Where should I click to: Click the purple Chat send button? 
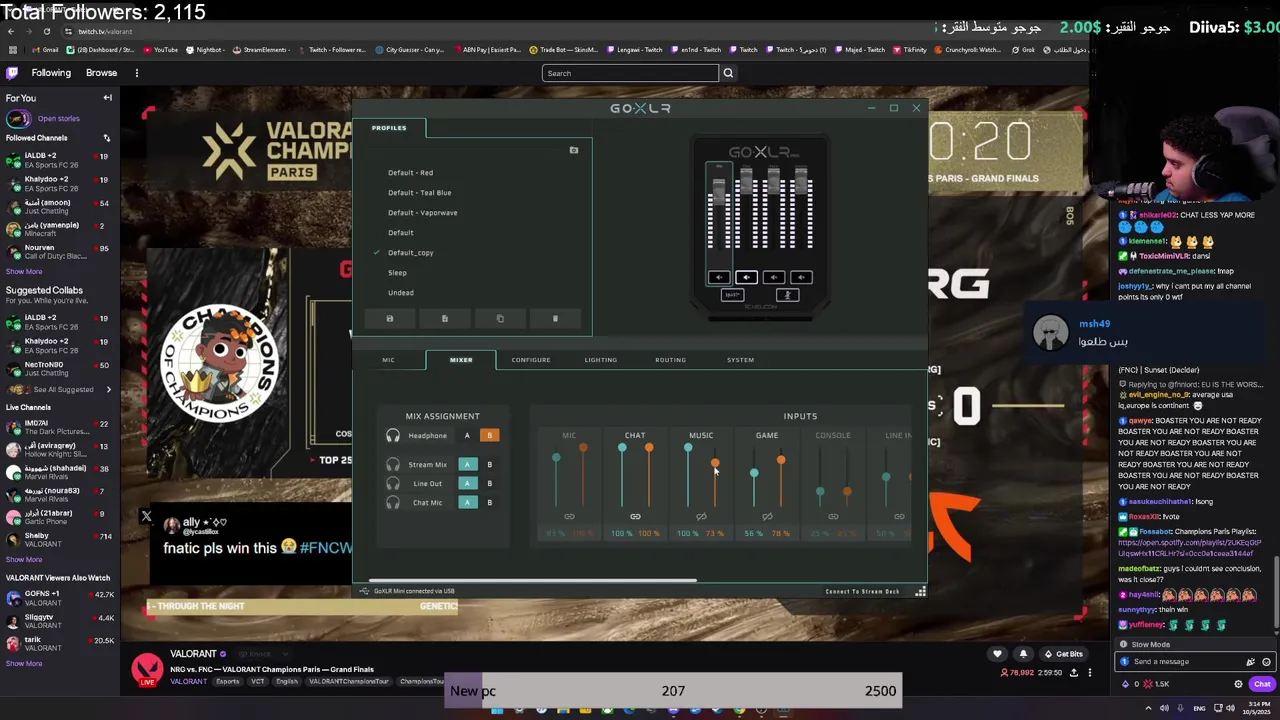[x=1261, y=684]
